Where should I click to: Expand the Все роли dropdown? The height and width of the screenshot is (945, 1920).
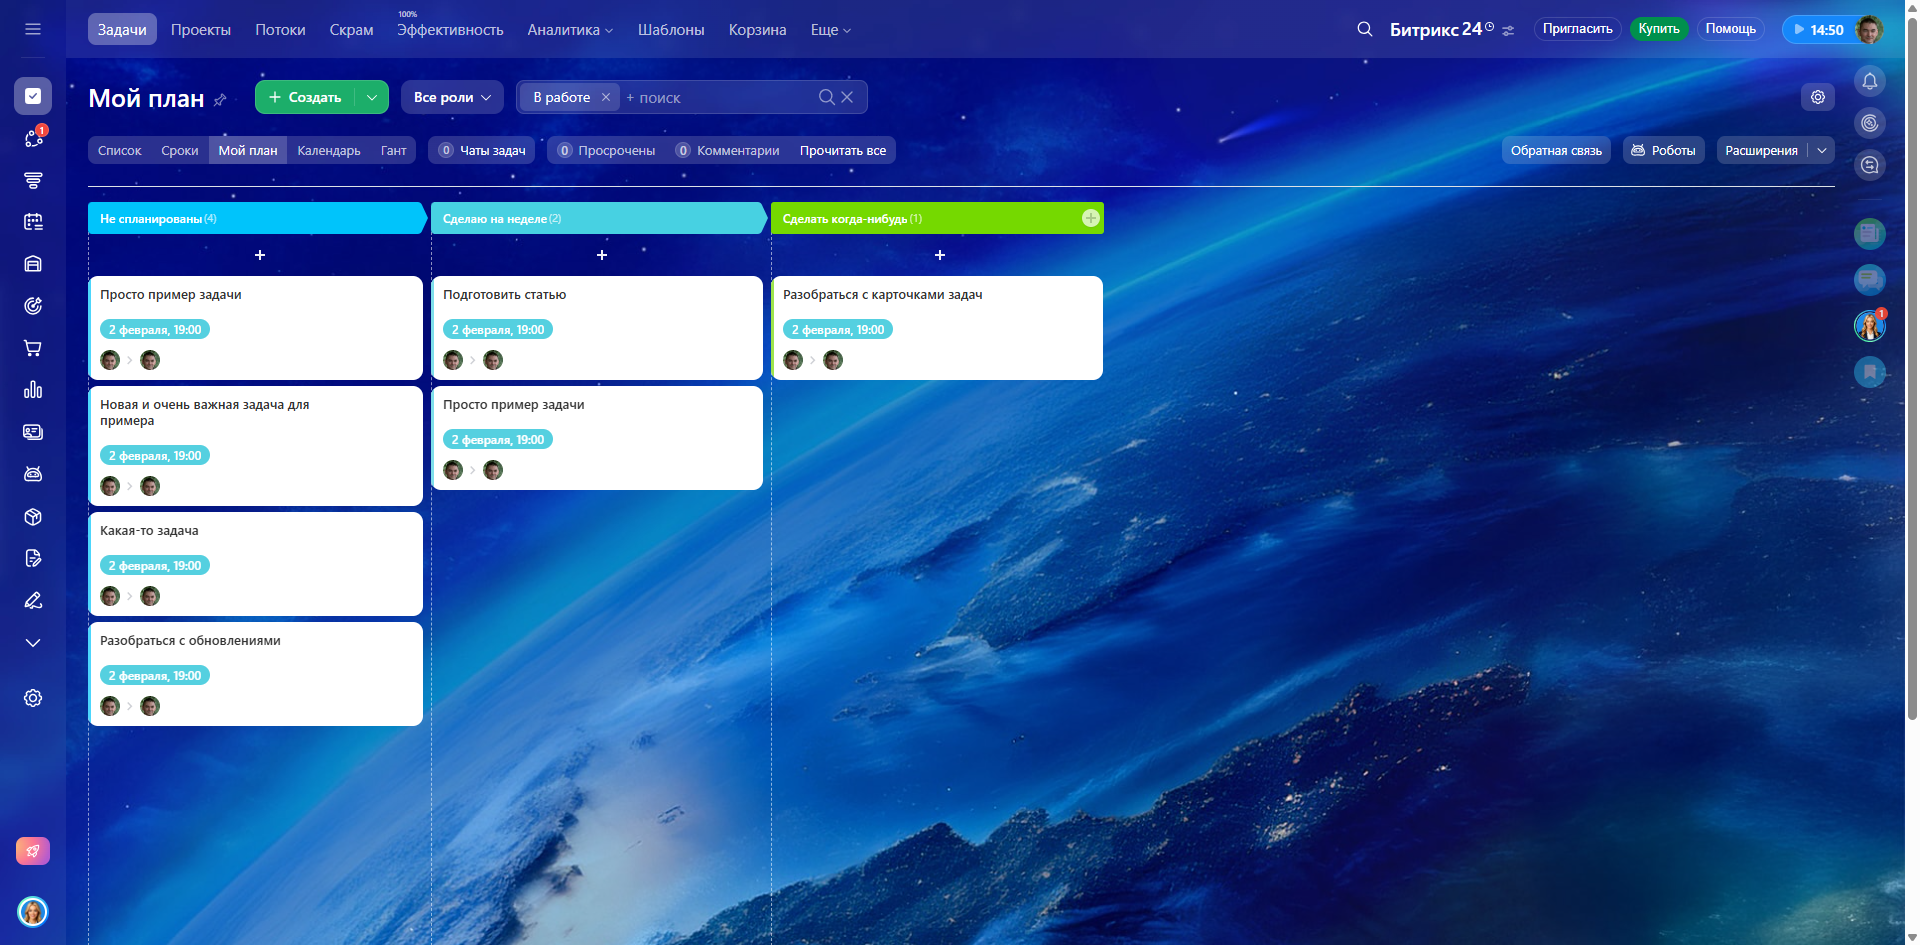pyautogui.click(x=452, y=97)
